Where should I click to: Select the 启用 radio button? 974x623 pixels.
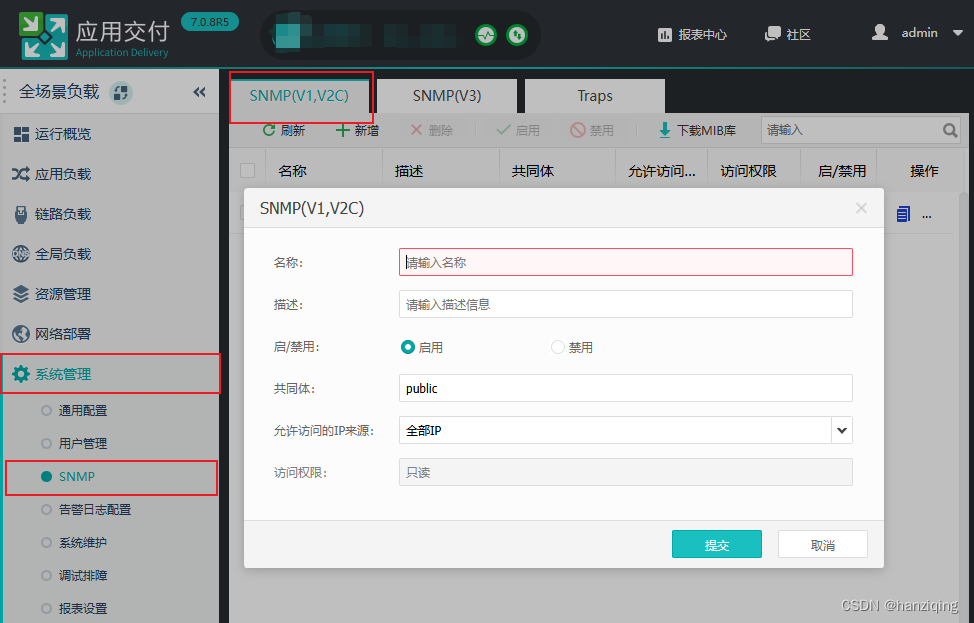pyautogui.click(x=407, y=347)
